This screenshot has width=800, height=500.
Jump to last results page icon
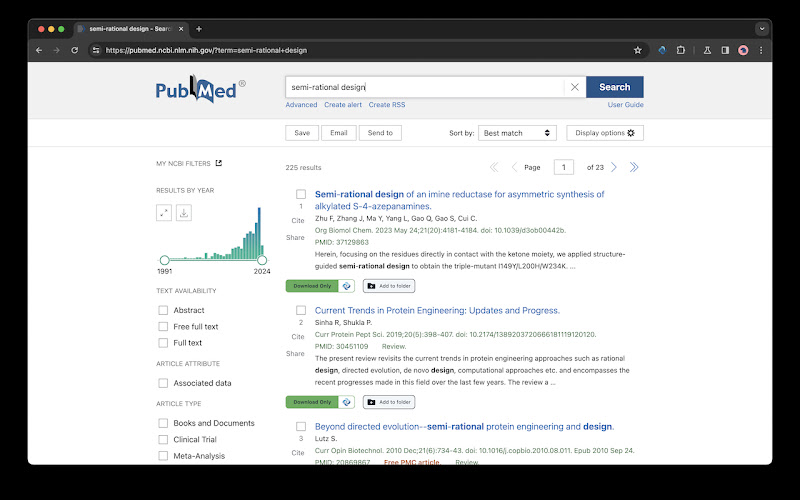point(634,167)
